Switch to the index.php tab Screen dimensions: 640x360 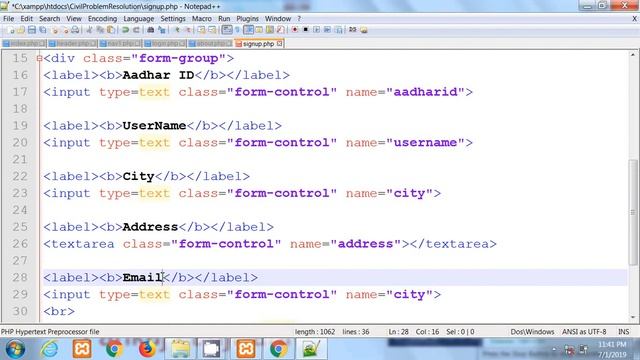click(24, 44)
